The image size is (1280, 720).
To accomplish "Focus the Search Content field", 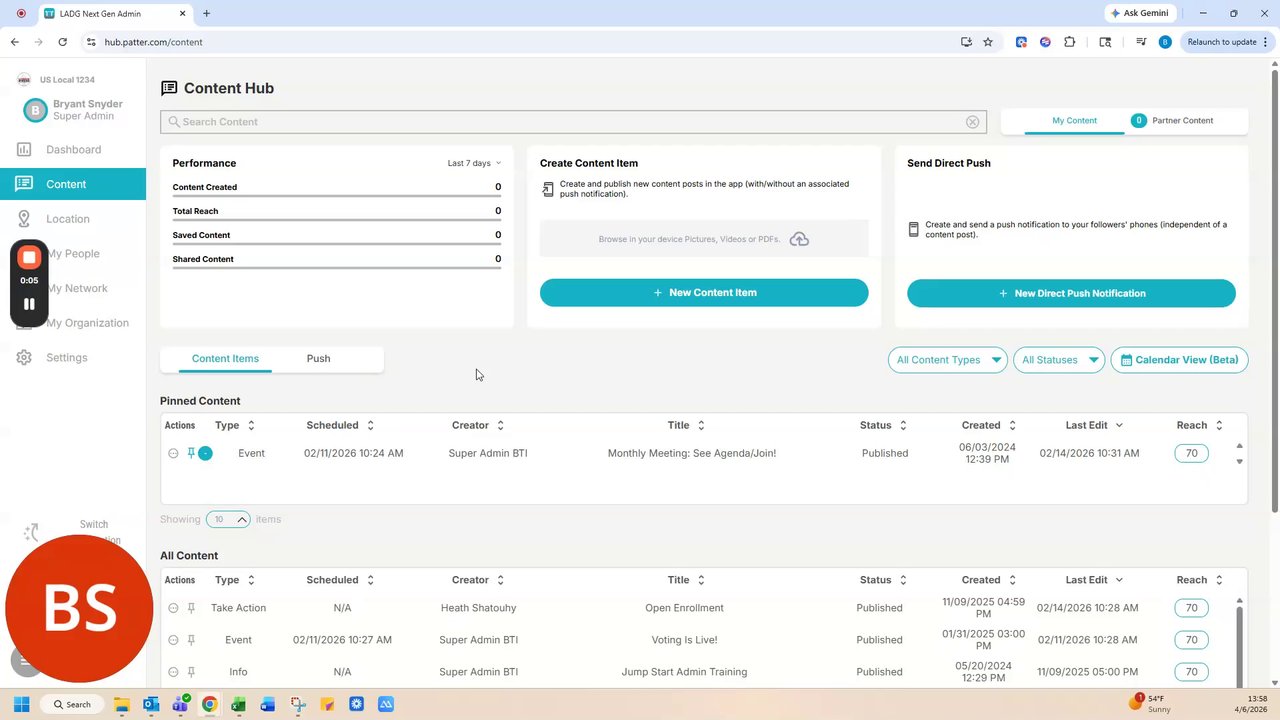I will pyautogui.click(x=573, y=122).
